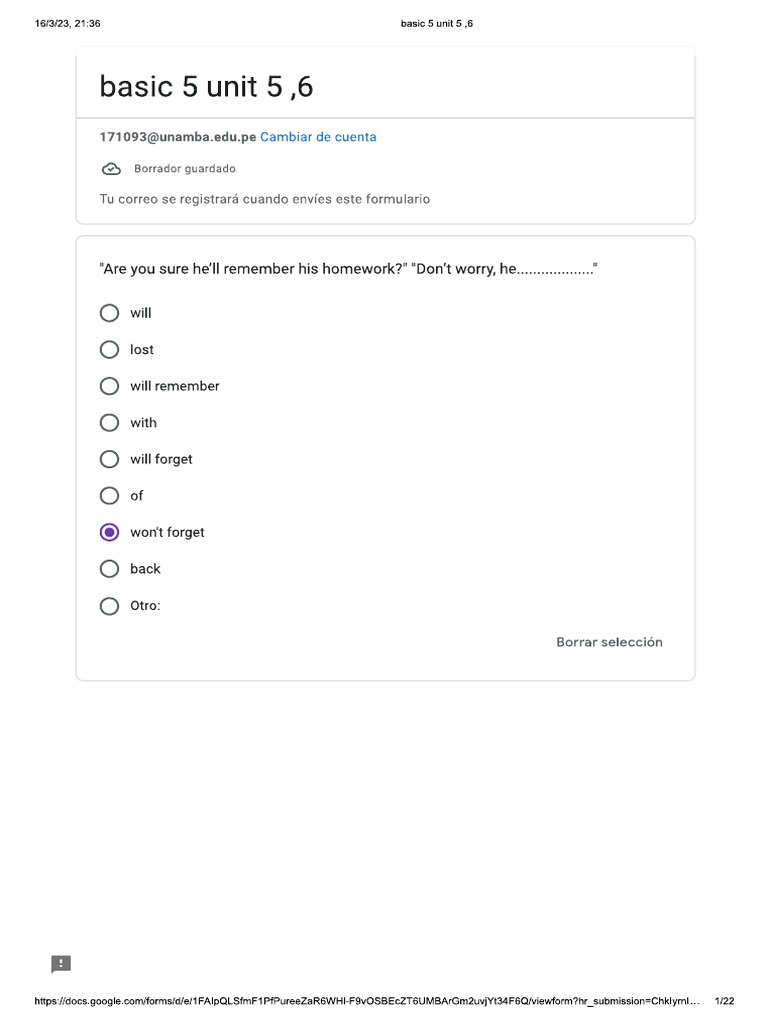This screenshot has width=768, height=1024.
Task: Select the "Otro:" radio option
Action: pos(110,606)
